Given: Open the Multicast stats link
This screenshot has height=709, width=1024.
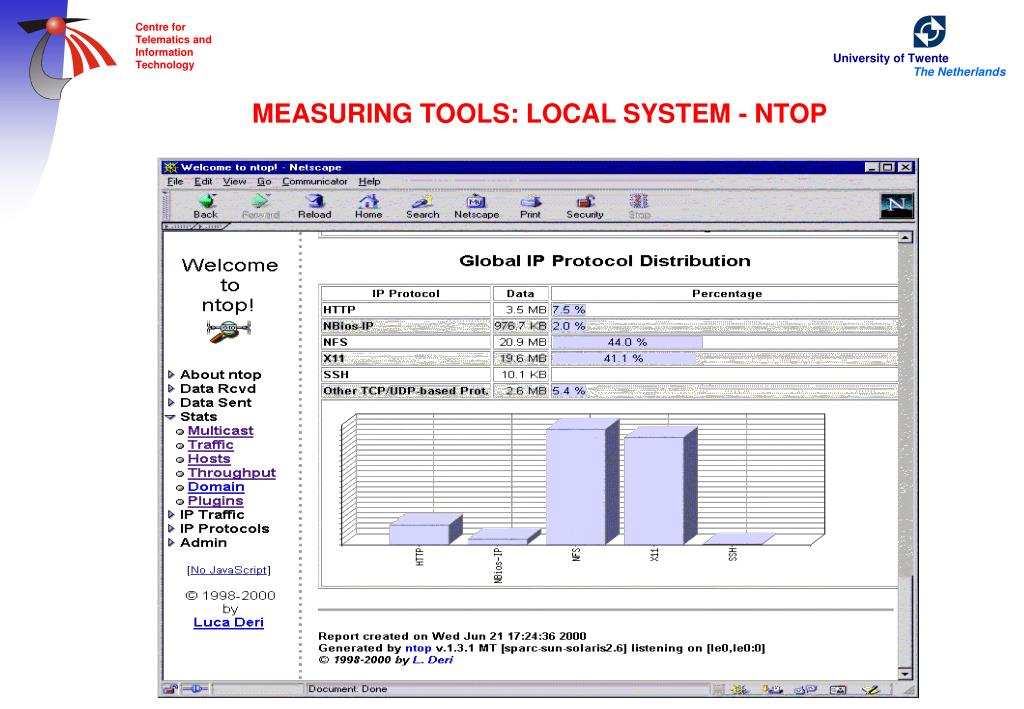Looking at the screenshot, I should click(220, 431).
